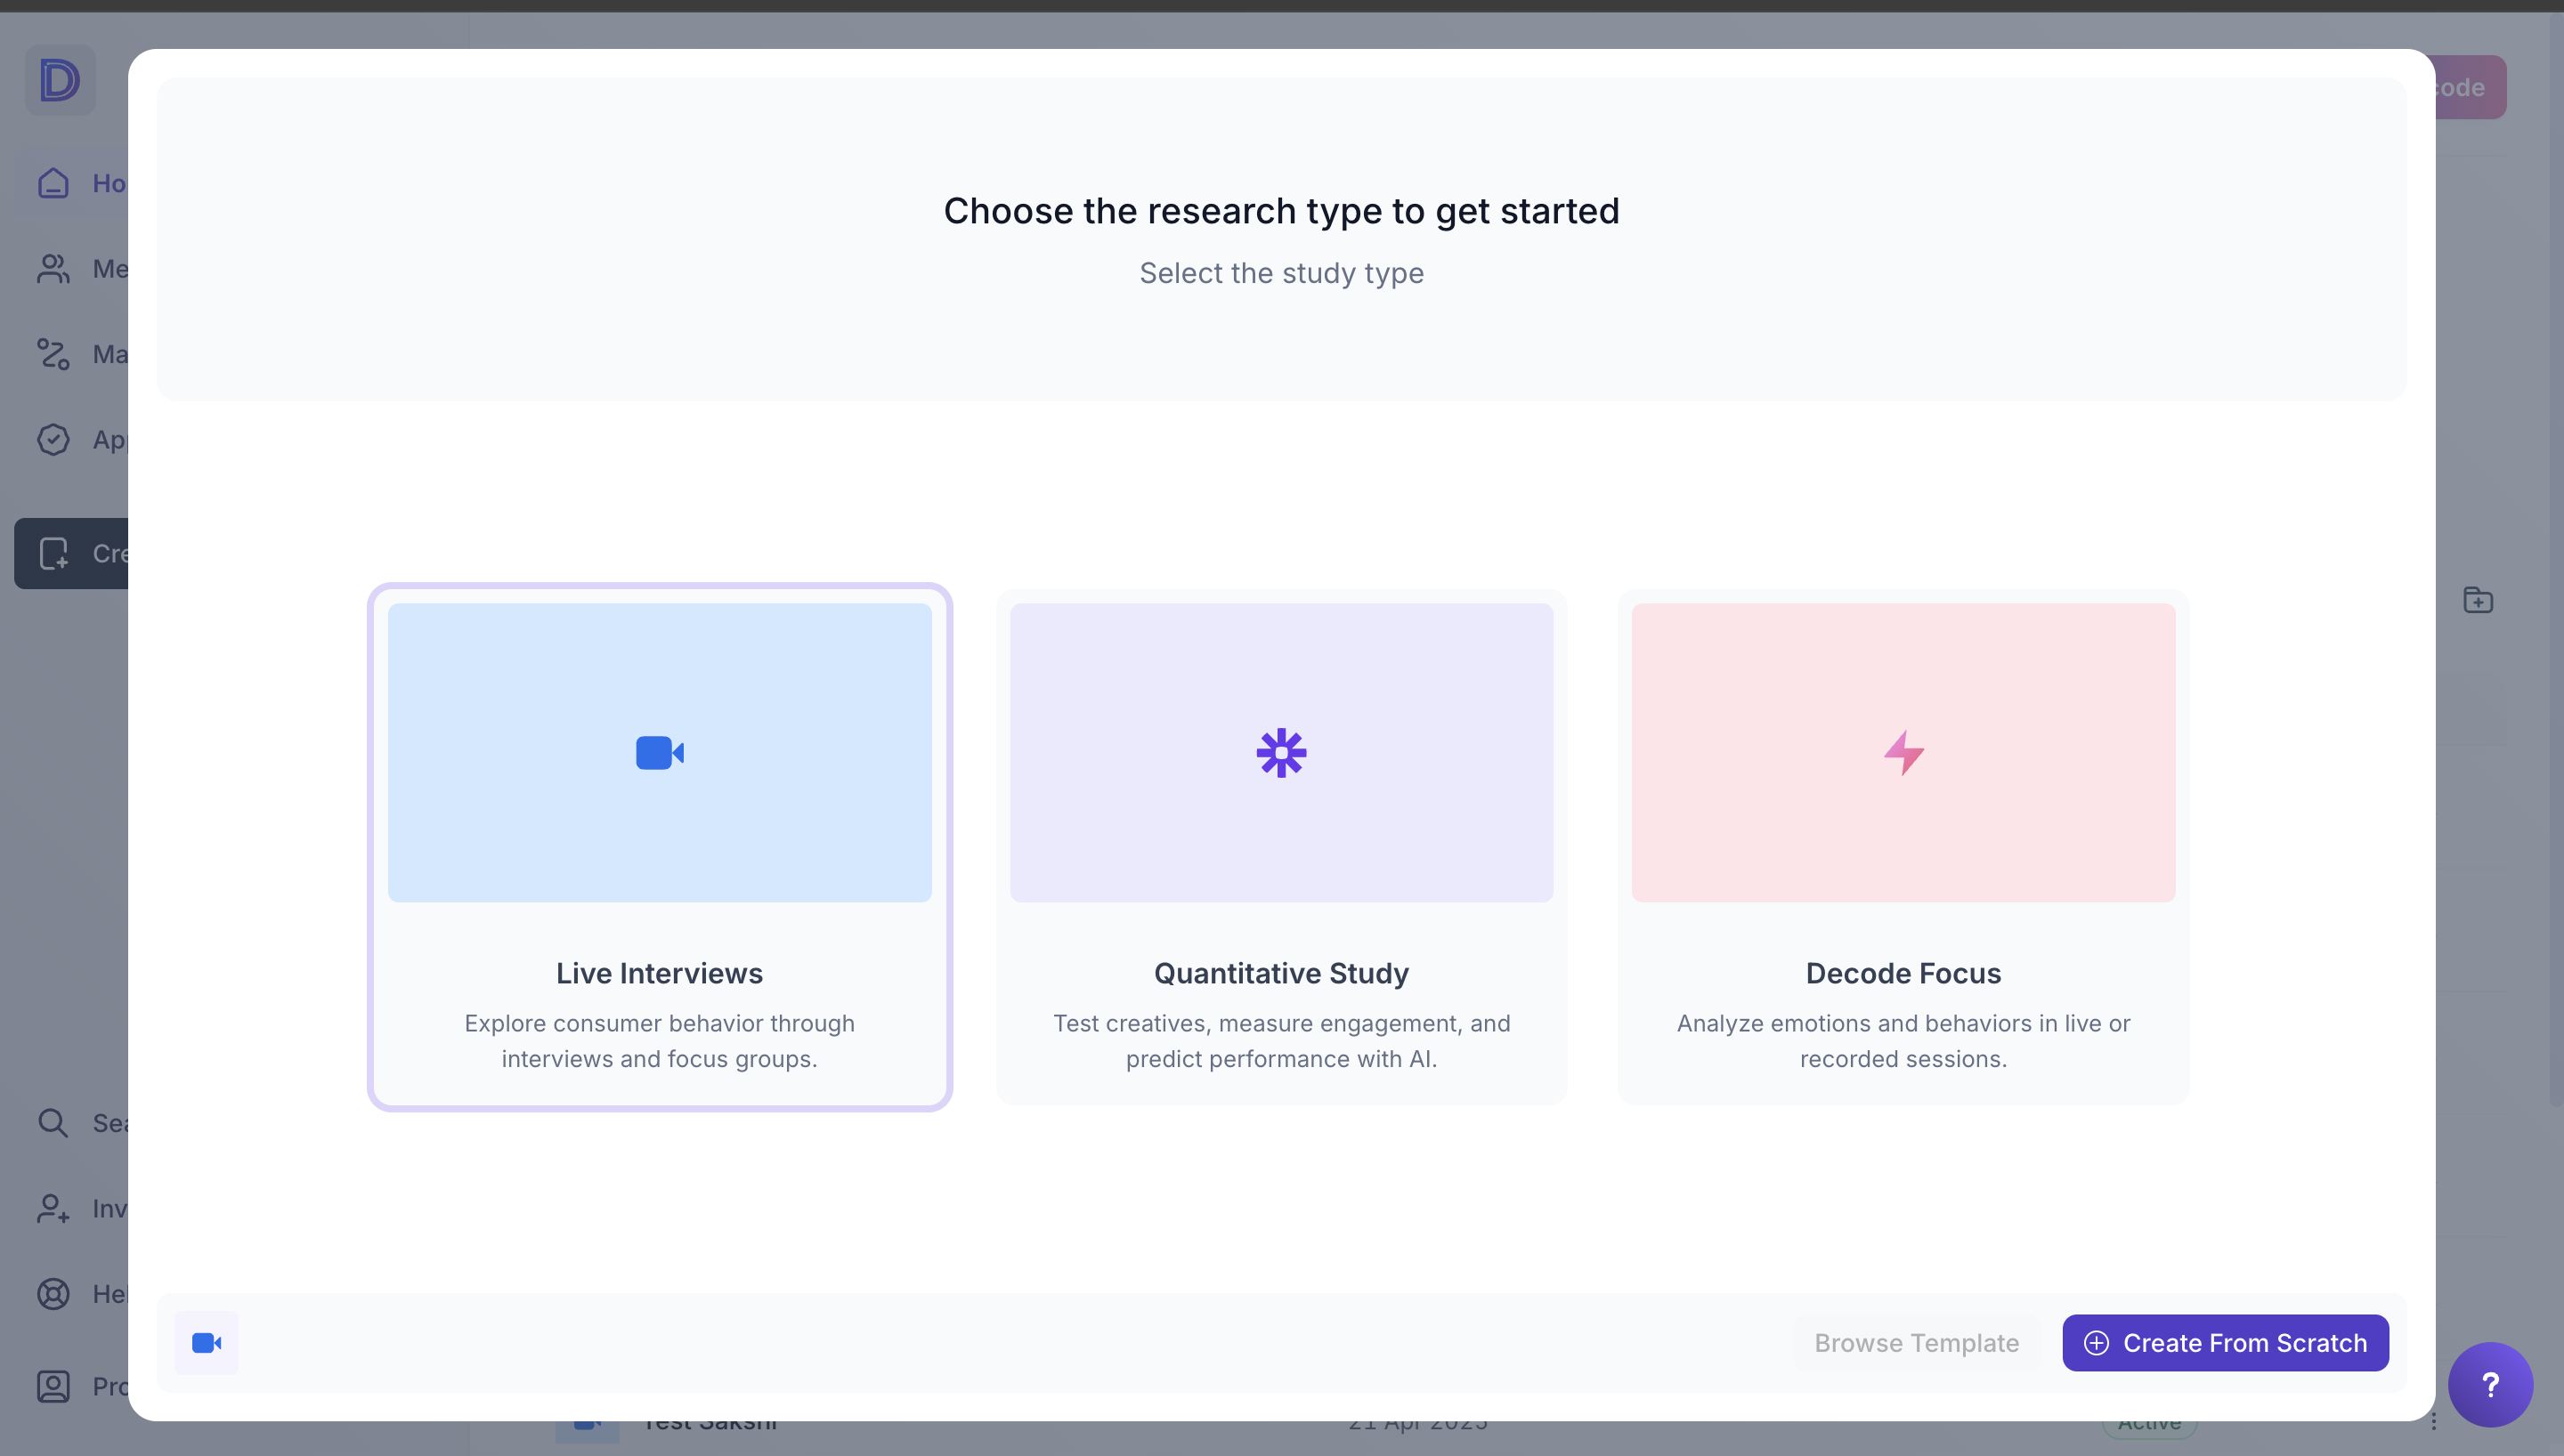Viewport: 2564px width, 1456px height.
Task: Click Browse Template button
Action: (1916, 1342)
